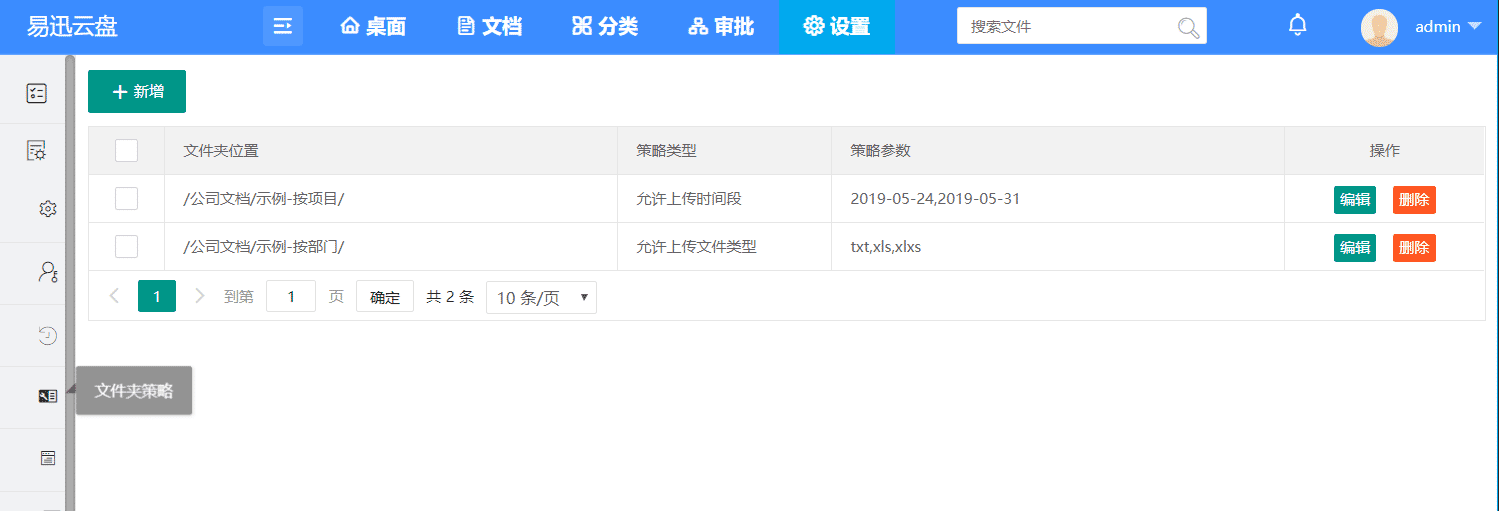Check the row for /公司文档/示例-按项目/
The height and width of the screenshot is (511, 1499).
[x=126, y=199]
